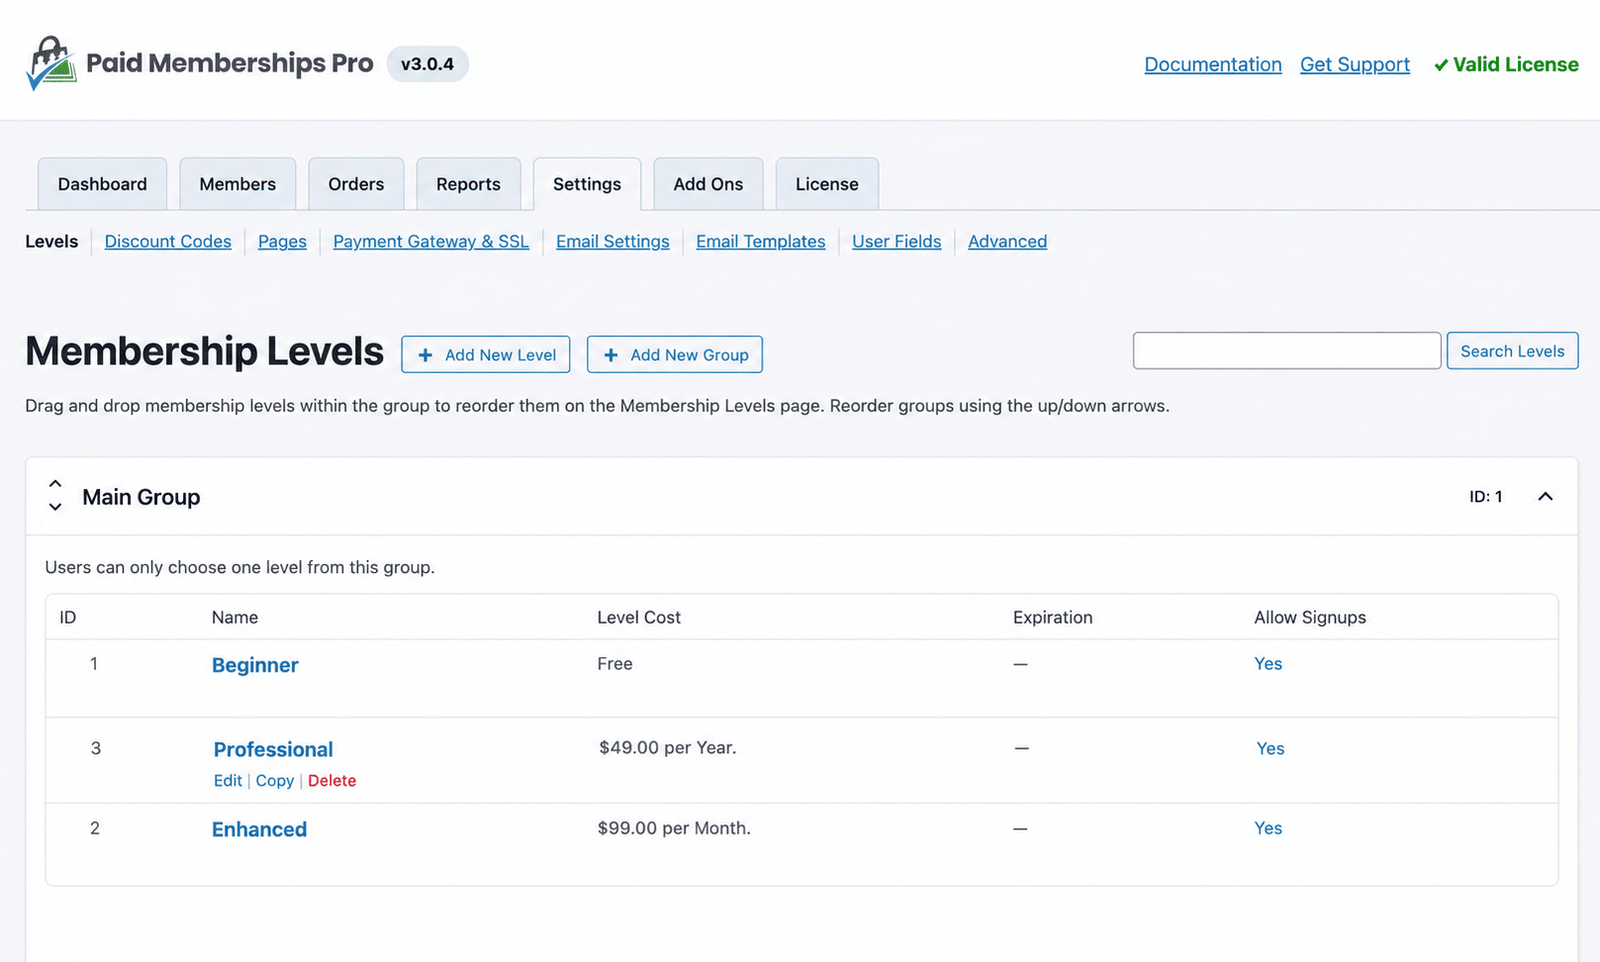1600x962 pixels.
Task: Open the Dashboard tab
Action: [102, 184]
